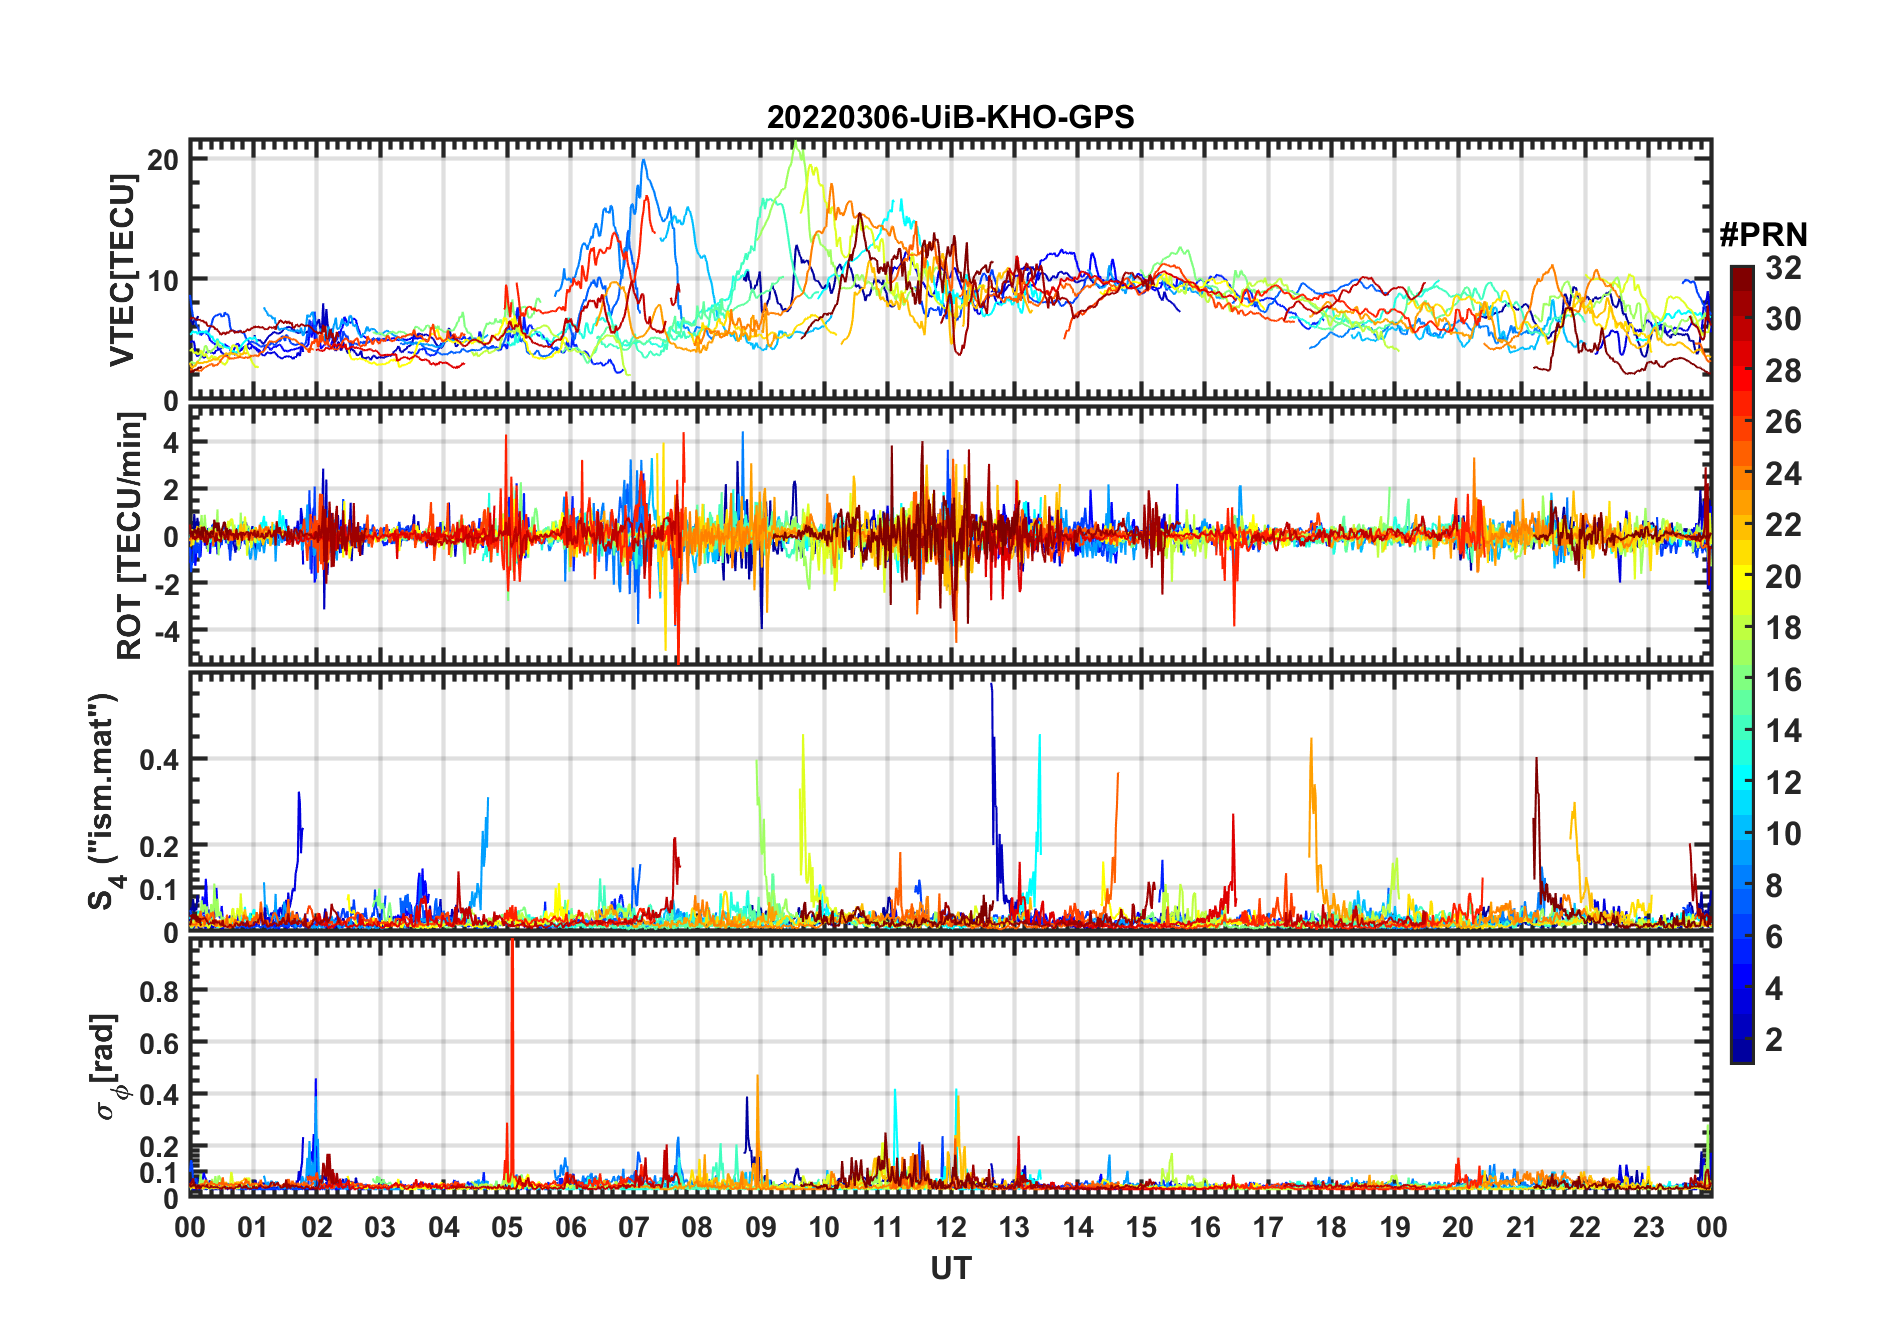Click the PRN colorbar tick label "10"
The width and height of the screenshot is (1902, 1330).
pos(1783,834)
